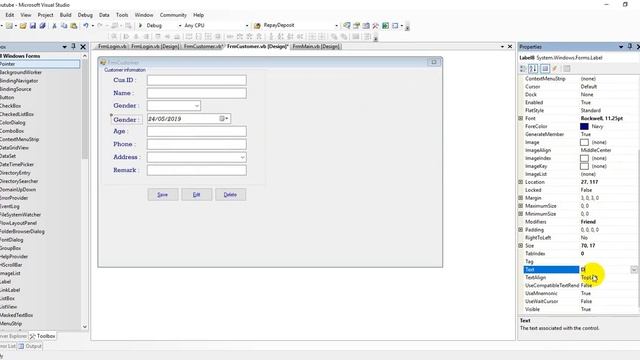
Task: Click the Events lightning icon in Properties panel
Action: (x=555, y=69)
